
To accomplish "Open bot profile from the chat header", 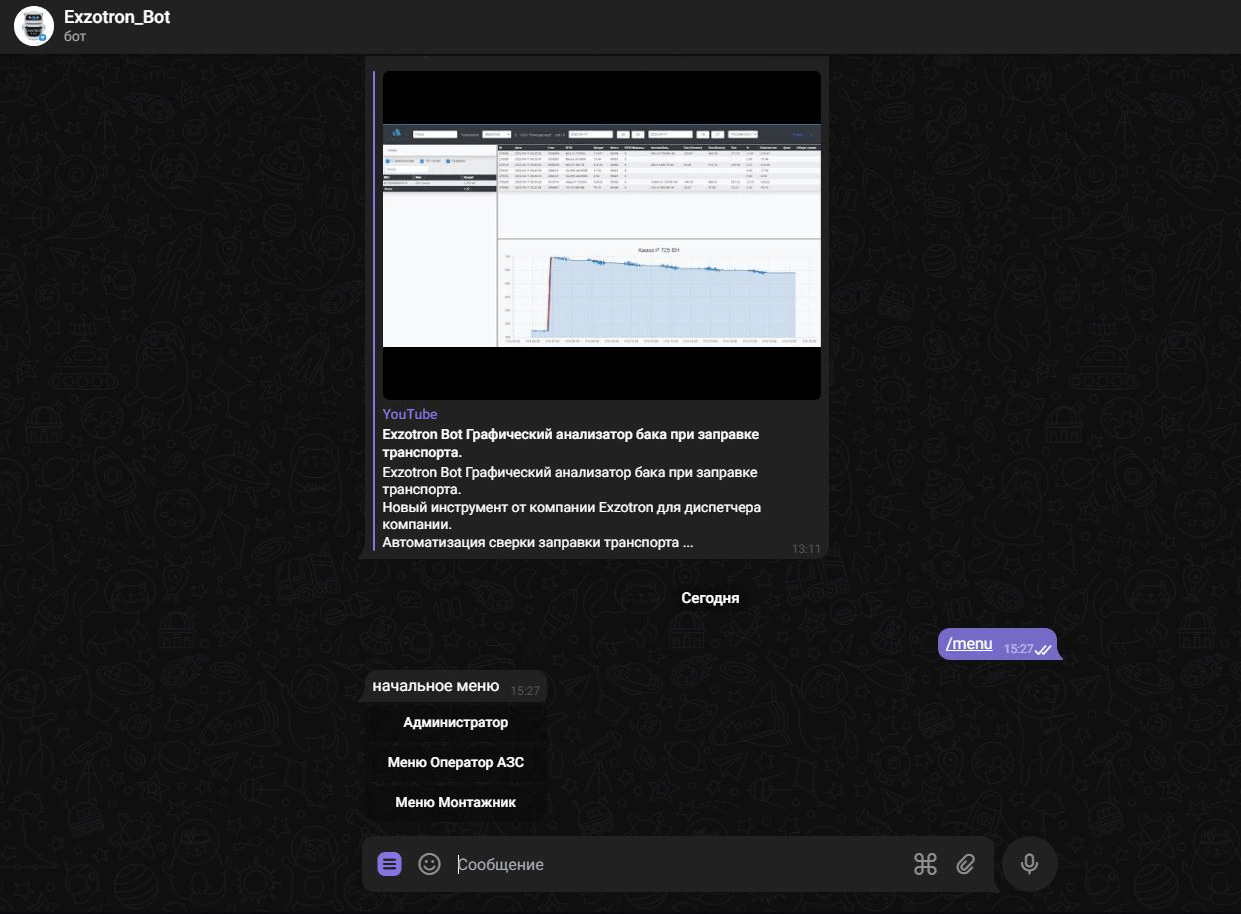I will (x=118, y=16).
